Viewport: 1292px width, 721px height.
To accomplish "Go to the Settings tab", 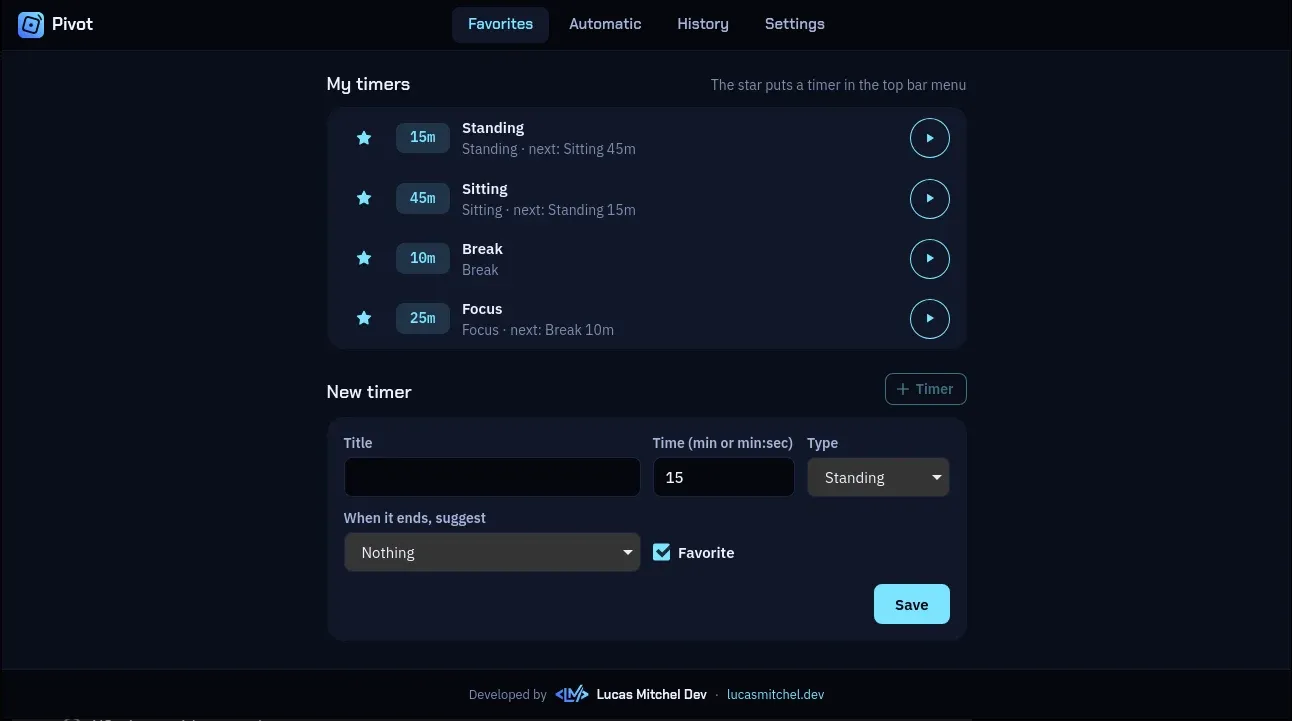I will tap(795, 24).
